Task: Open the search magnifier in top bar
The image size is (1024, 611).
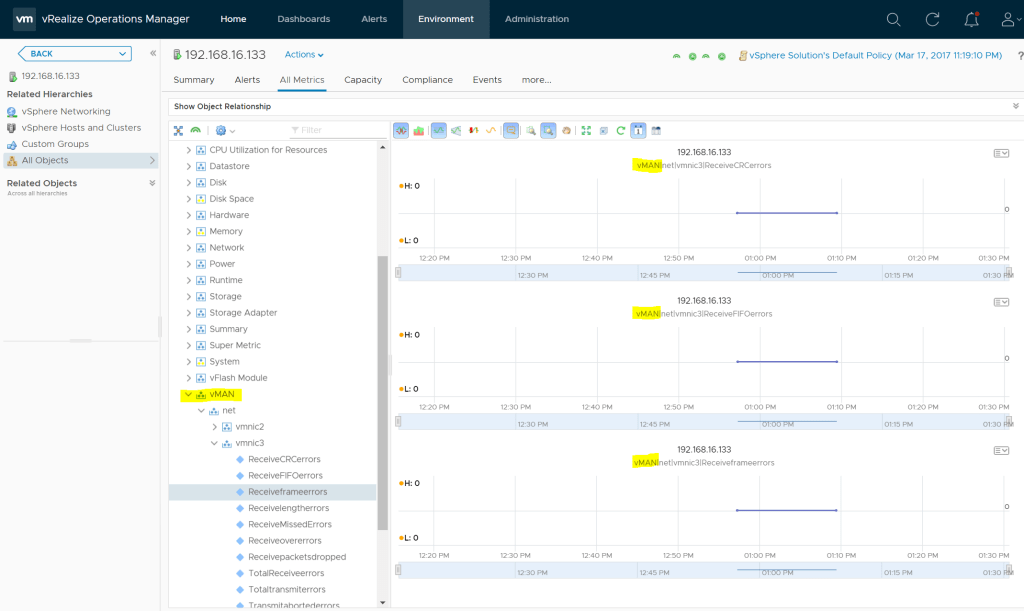Action: (x=893, y=20)
